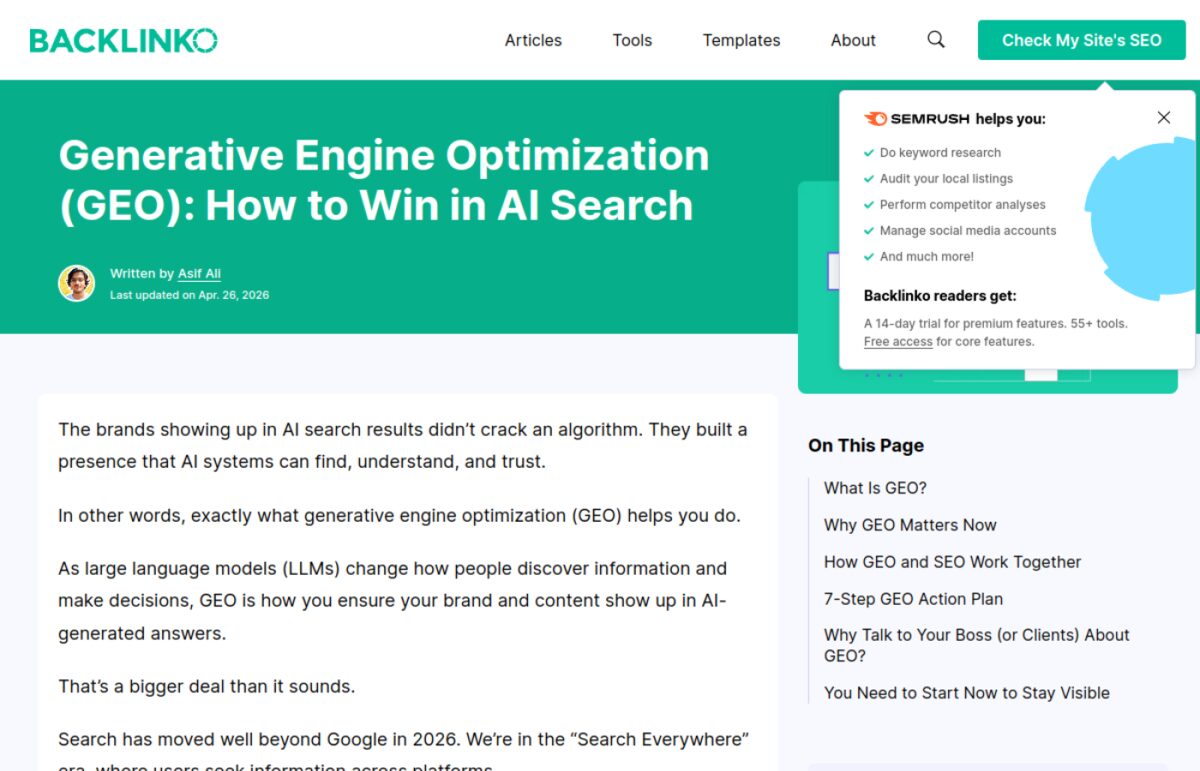Open the About menu
1200x771 pixels.
[853, 40]
